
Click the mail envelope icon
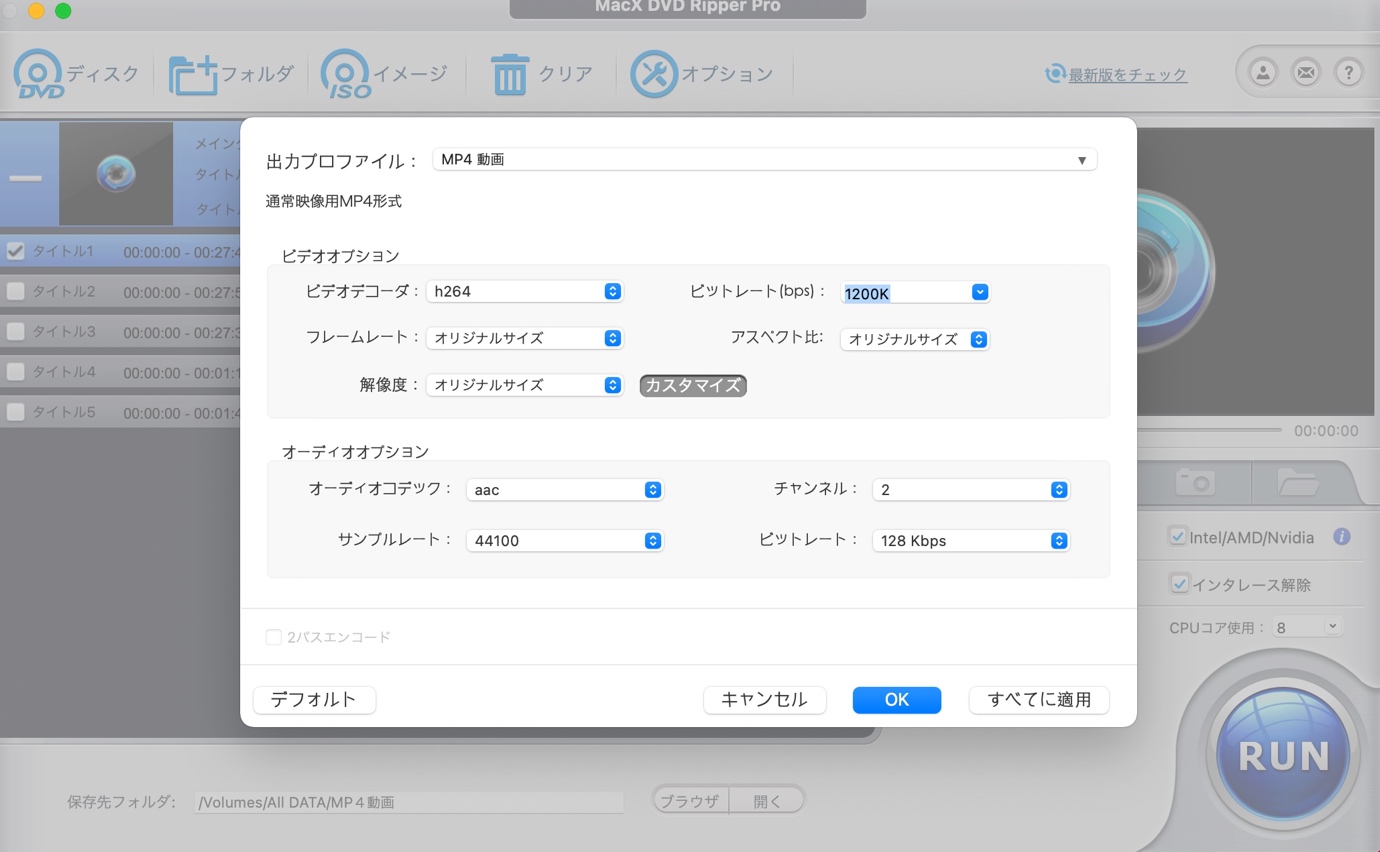point(1306,72)
